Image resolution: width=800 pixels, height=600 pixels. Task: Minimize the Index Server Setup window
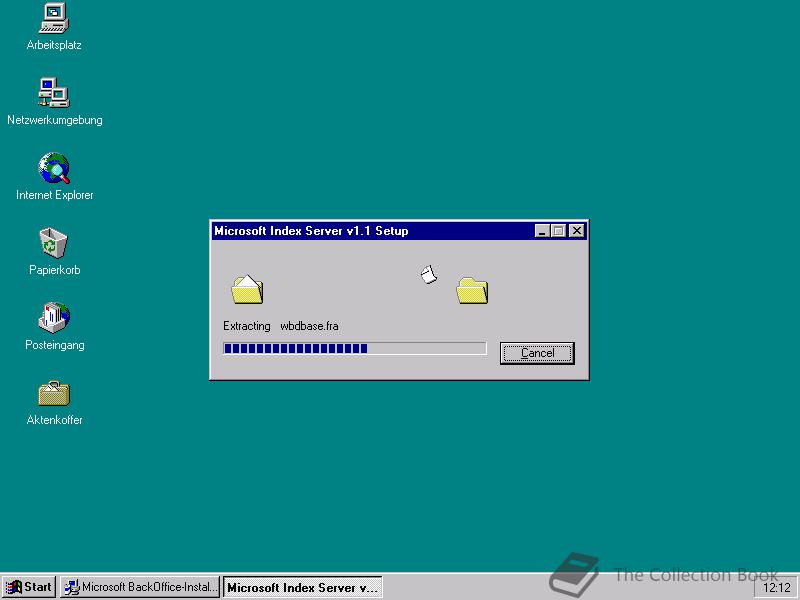click(x=542, y=231)
